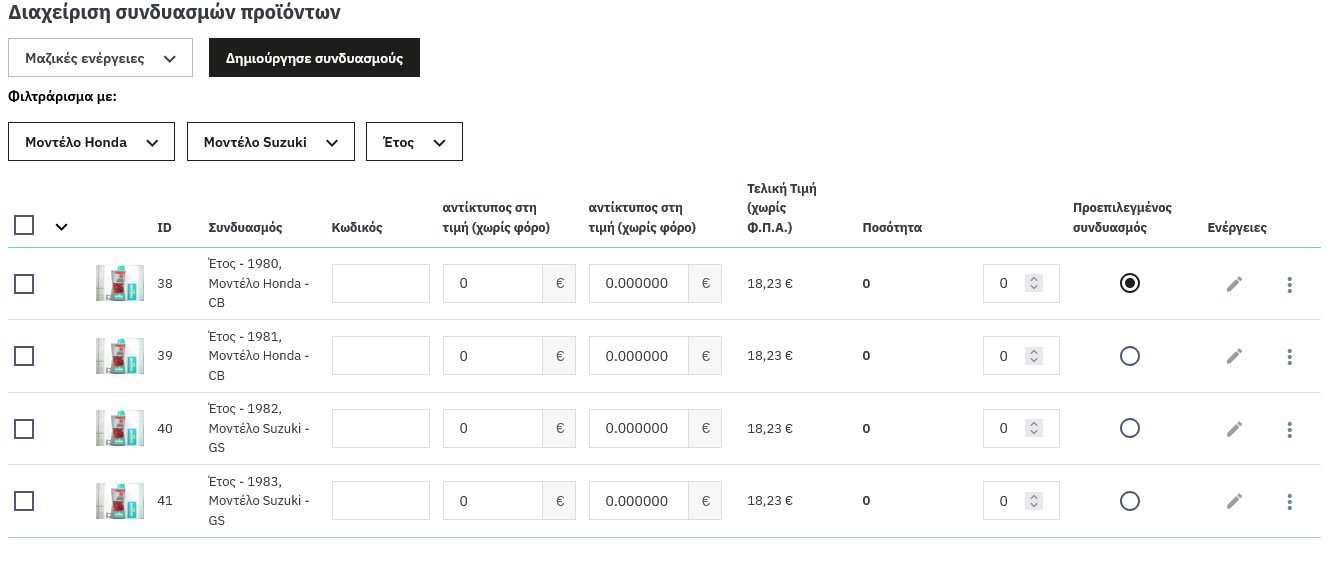Open three-dot actions menu for combination 41
This screenshot has width=1337, height=572.
(x=1289, y=501)
